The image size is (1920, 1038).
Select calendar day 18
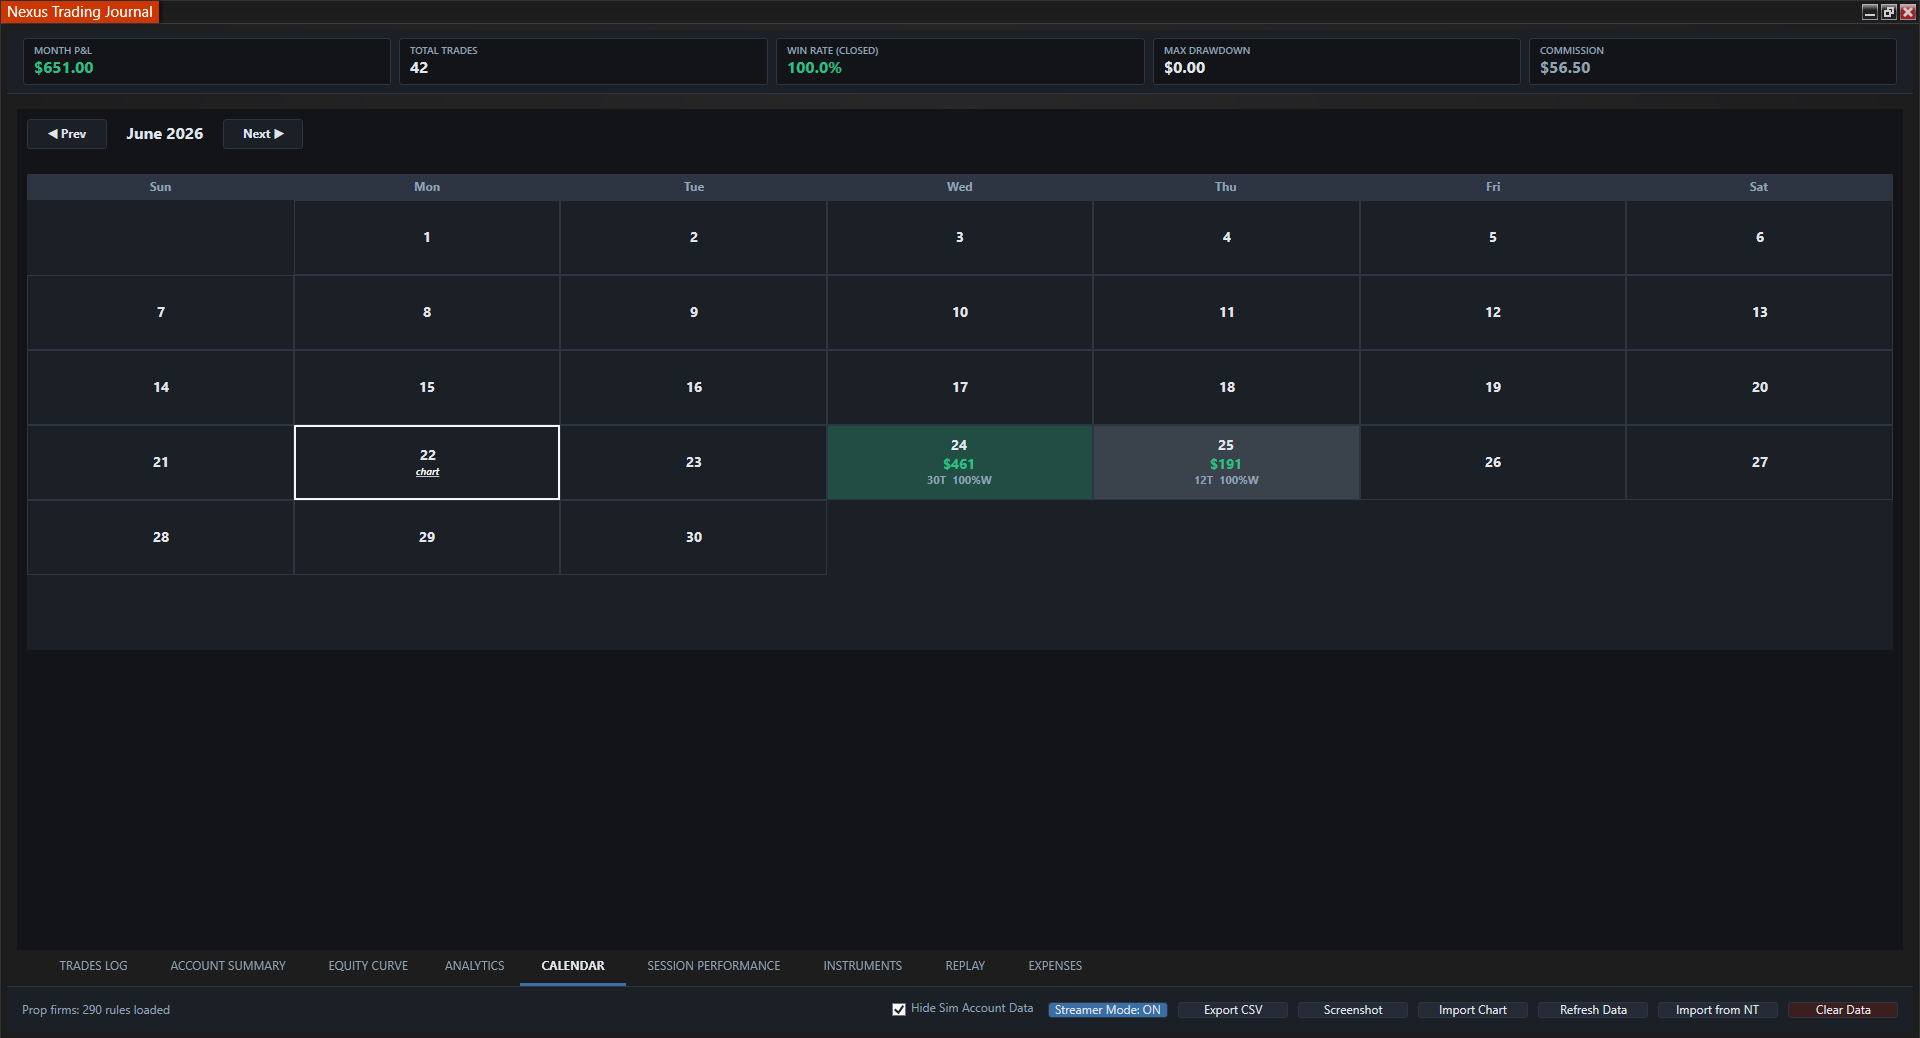1226,388
